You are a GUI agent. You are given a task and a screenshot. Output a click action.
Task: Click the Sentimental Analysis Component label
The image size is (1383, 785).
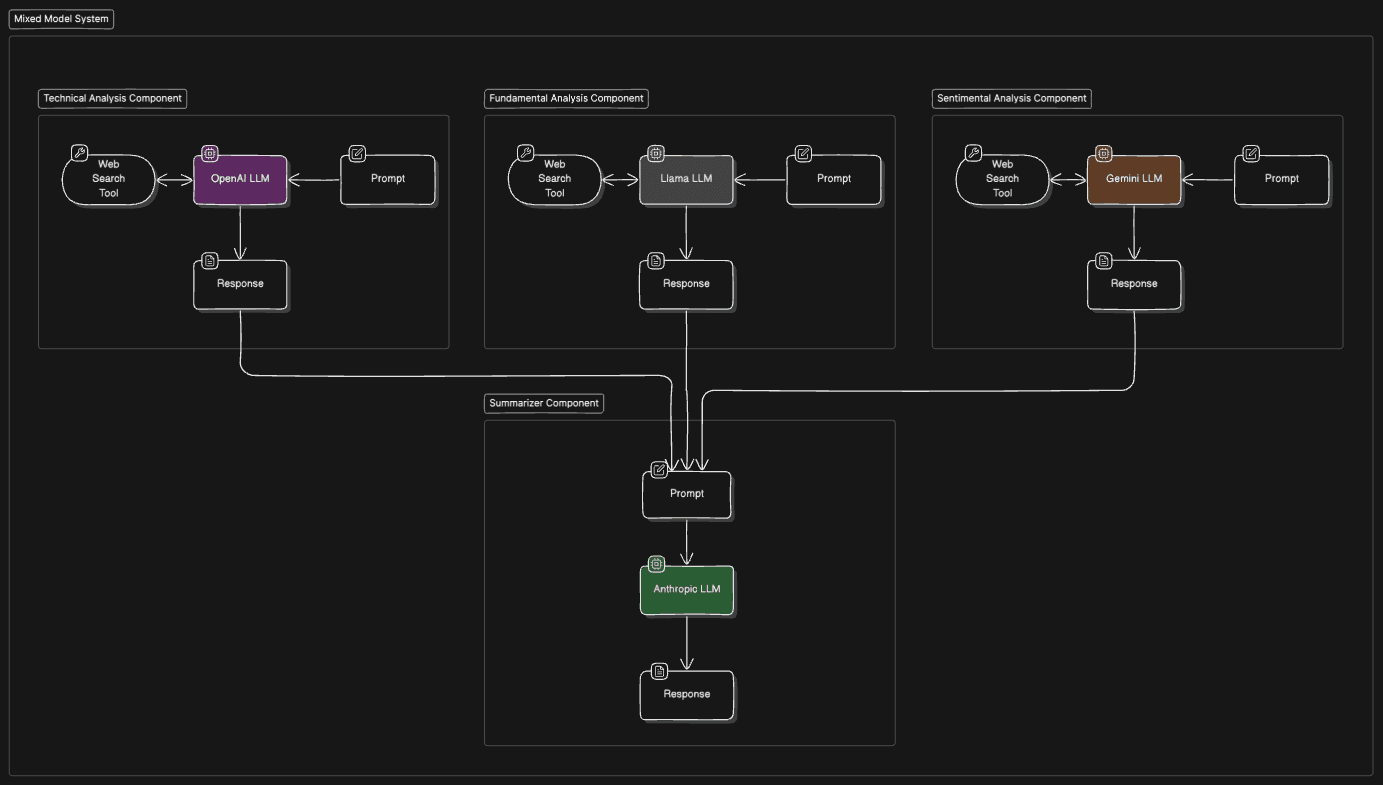click(1012, 98)
